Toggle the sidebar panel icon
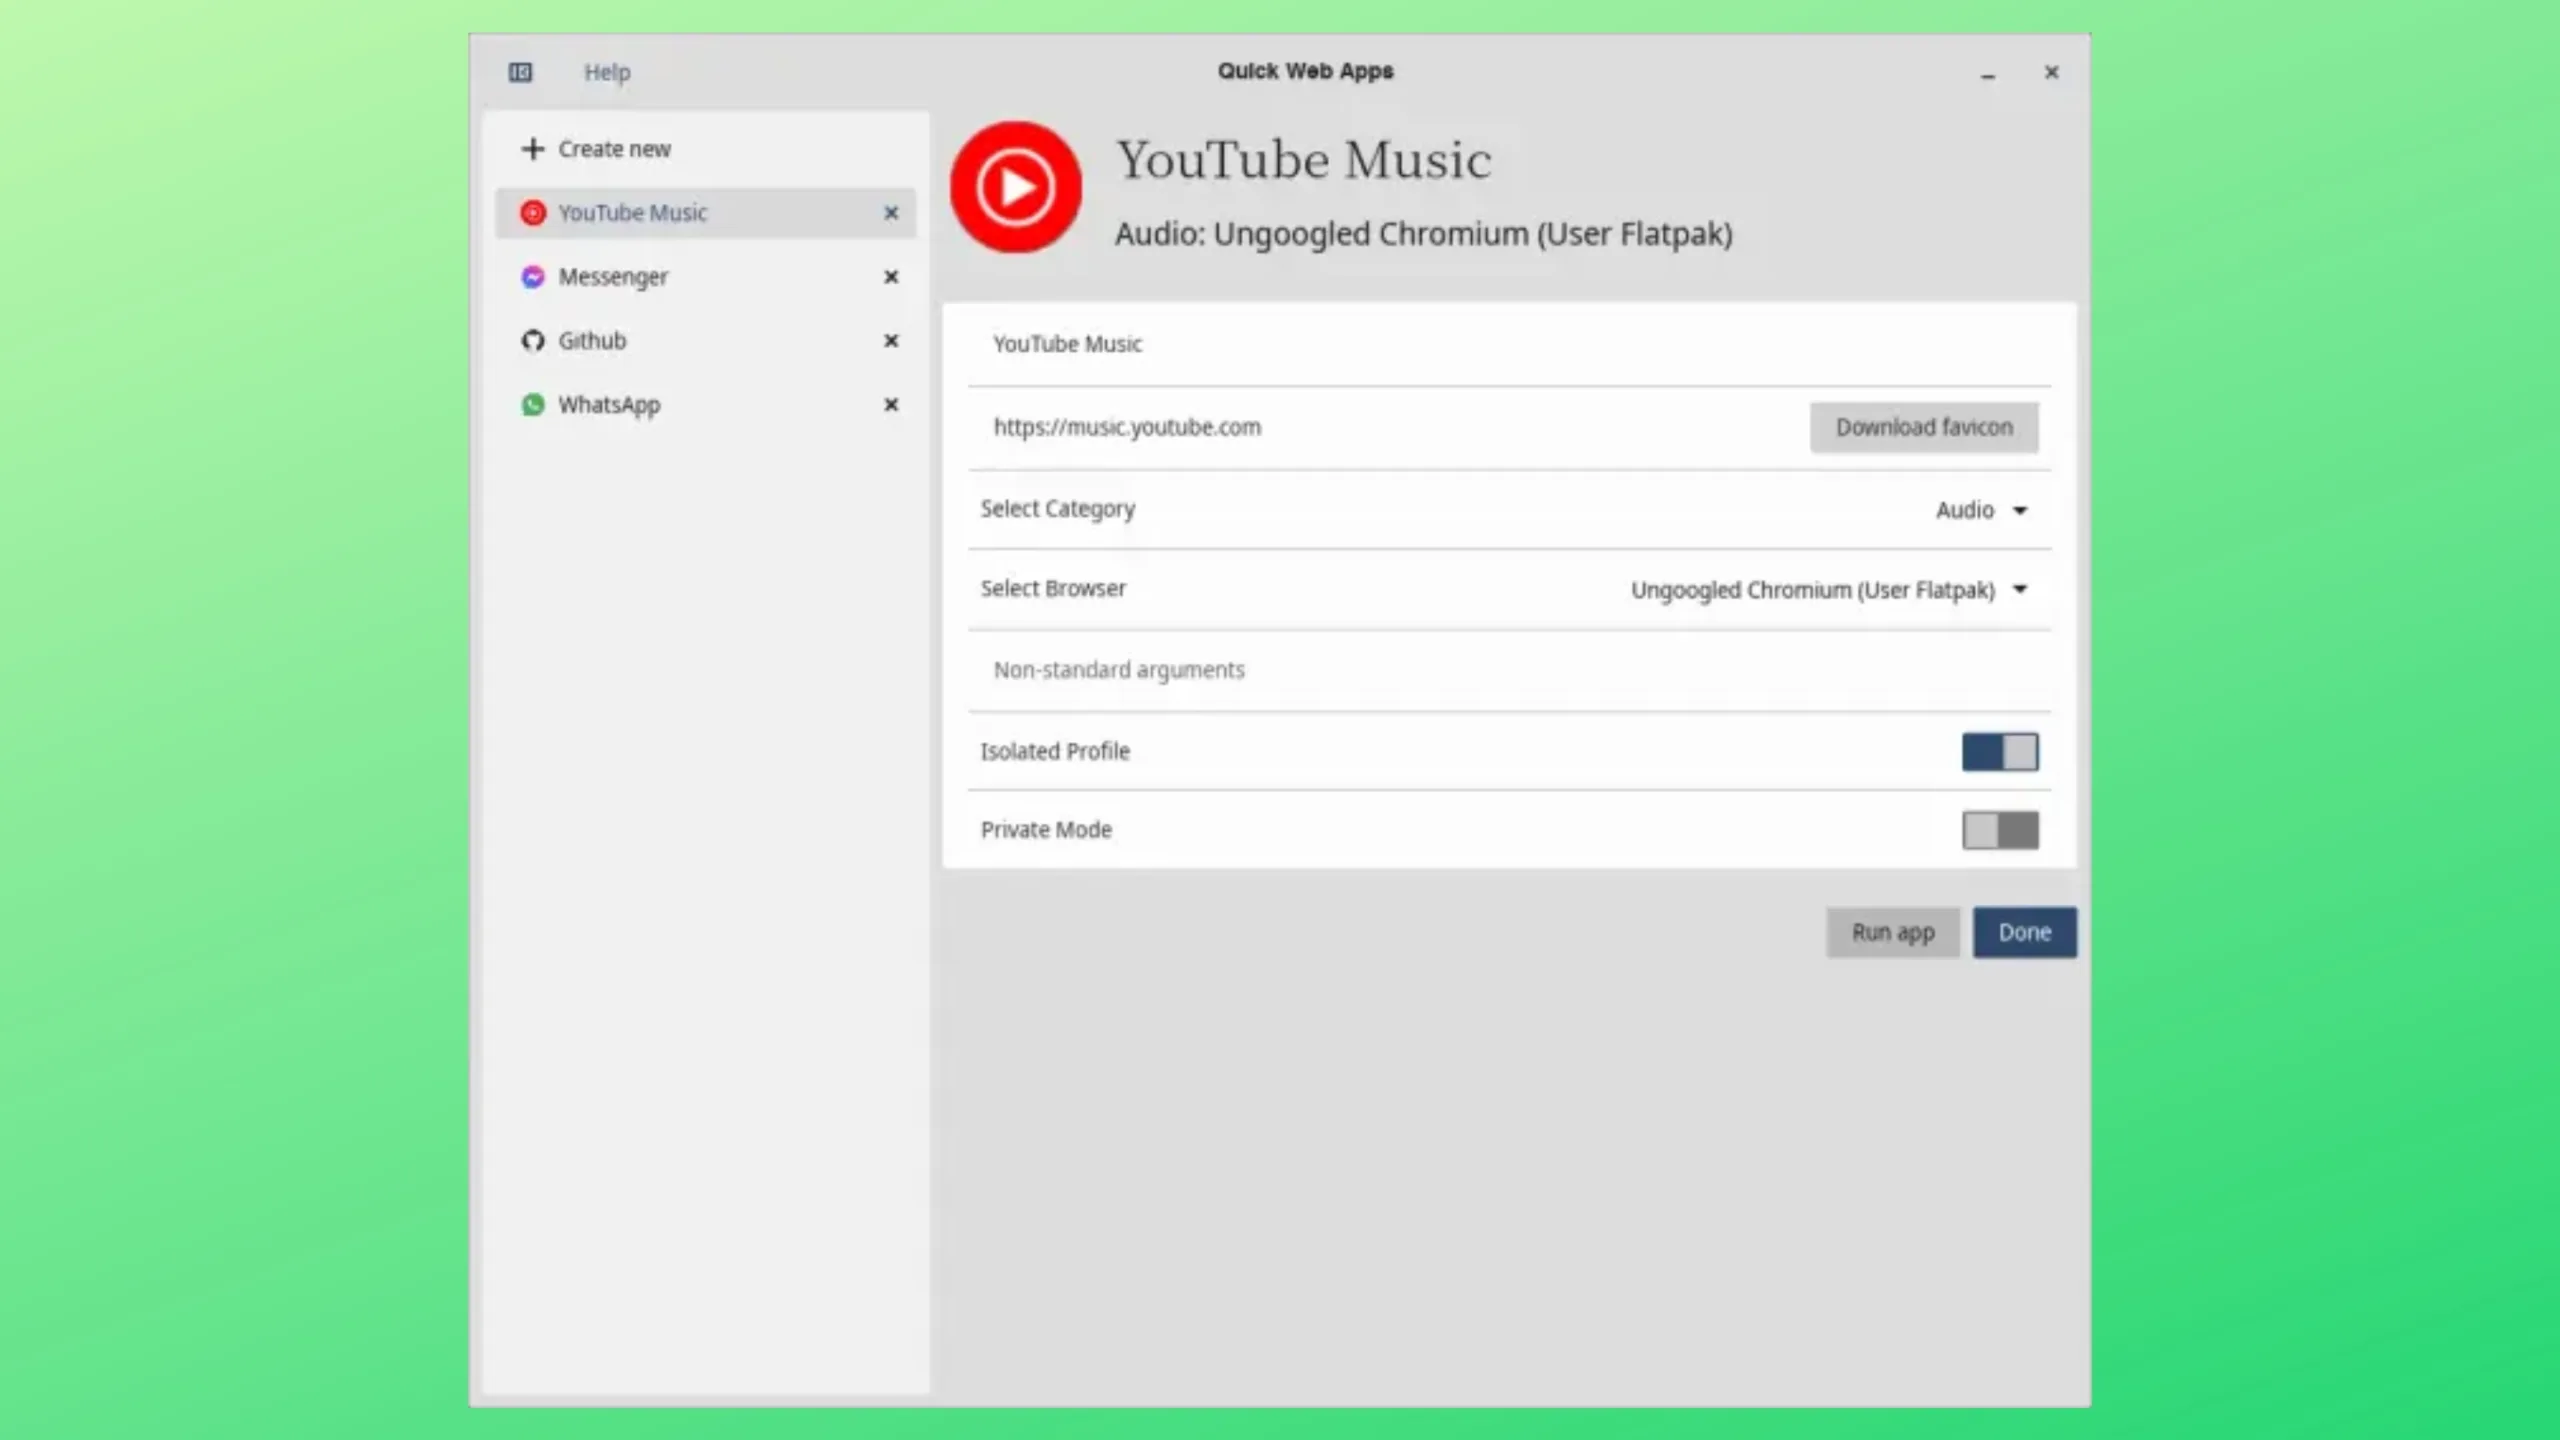Image resolution: width=2560 pixels, height=1440 pixels. pyautogui.click(x=520, y=72)
